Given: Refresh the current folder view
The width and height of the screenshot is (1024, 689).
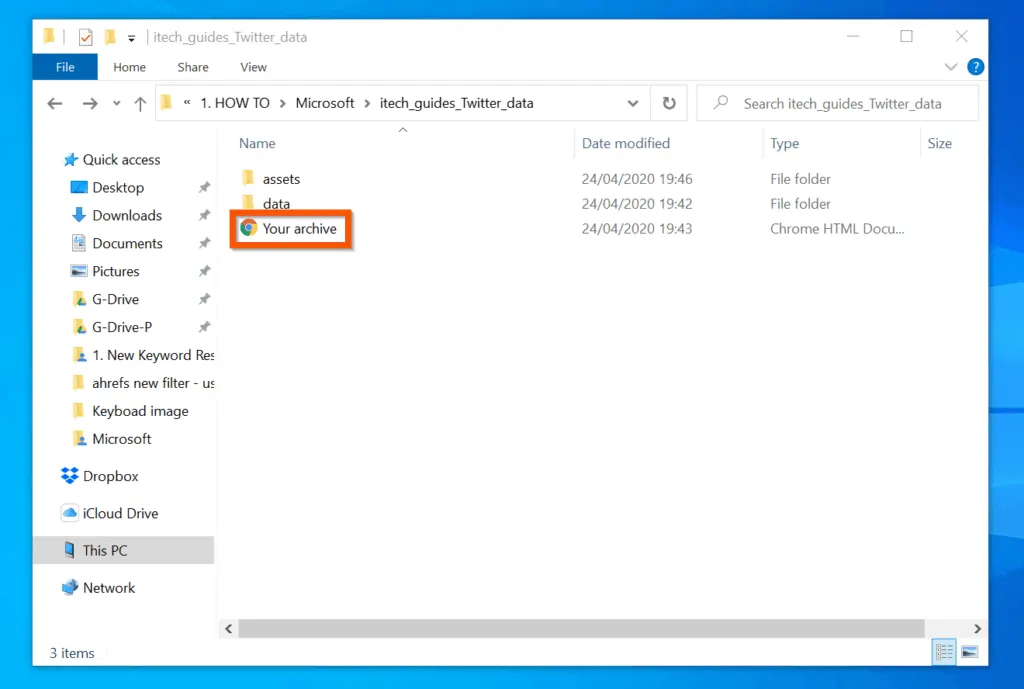Looking at the screenshot, I should [668, 103].
